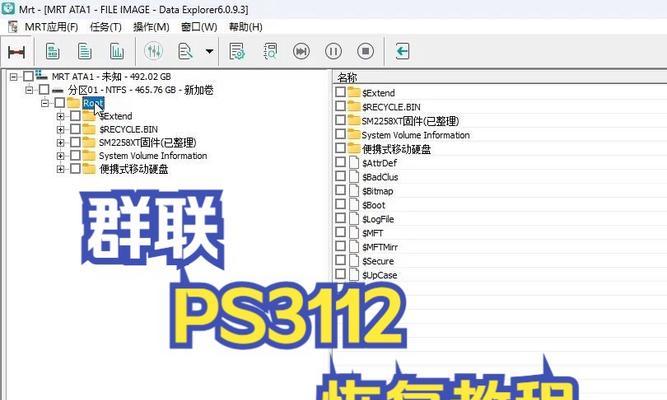Open the 操作(M) menu
Screen dimensions: 667x400
point(151,27)
